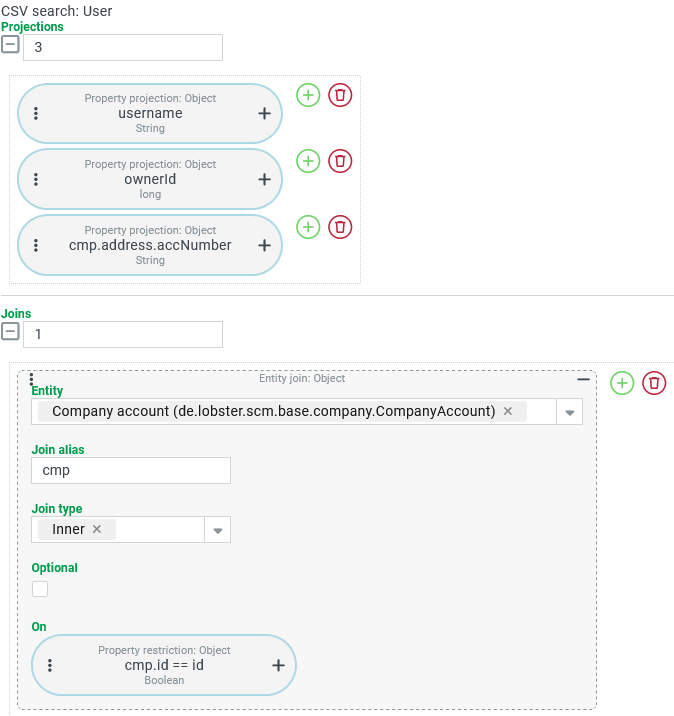Collapse the Projections list
The width and height of the screenshot is (674, 716).
10,45
